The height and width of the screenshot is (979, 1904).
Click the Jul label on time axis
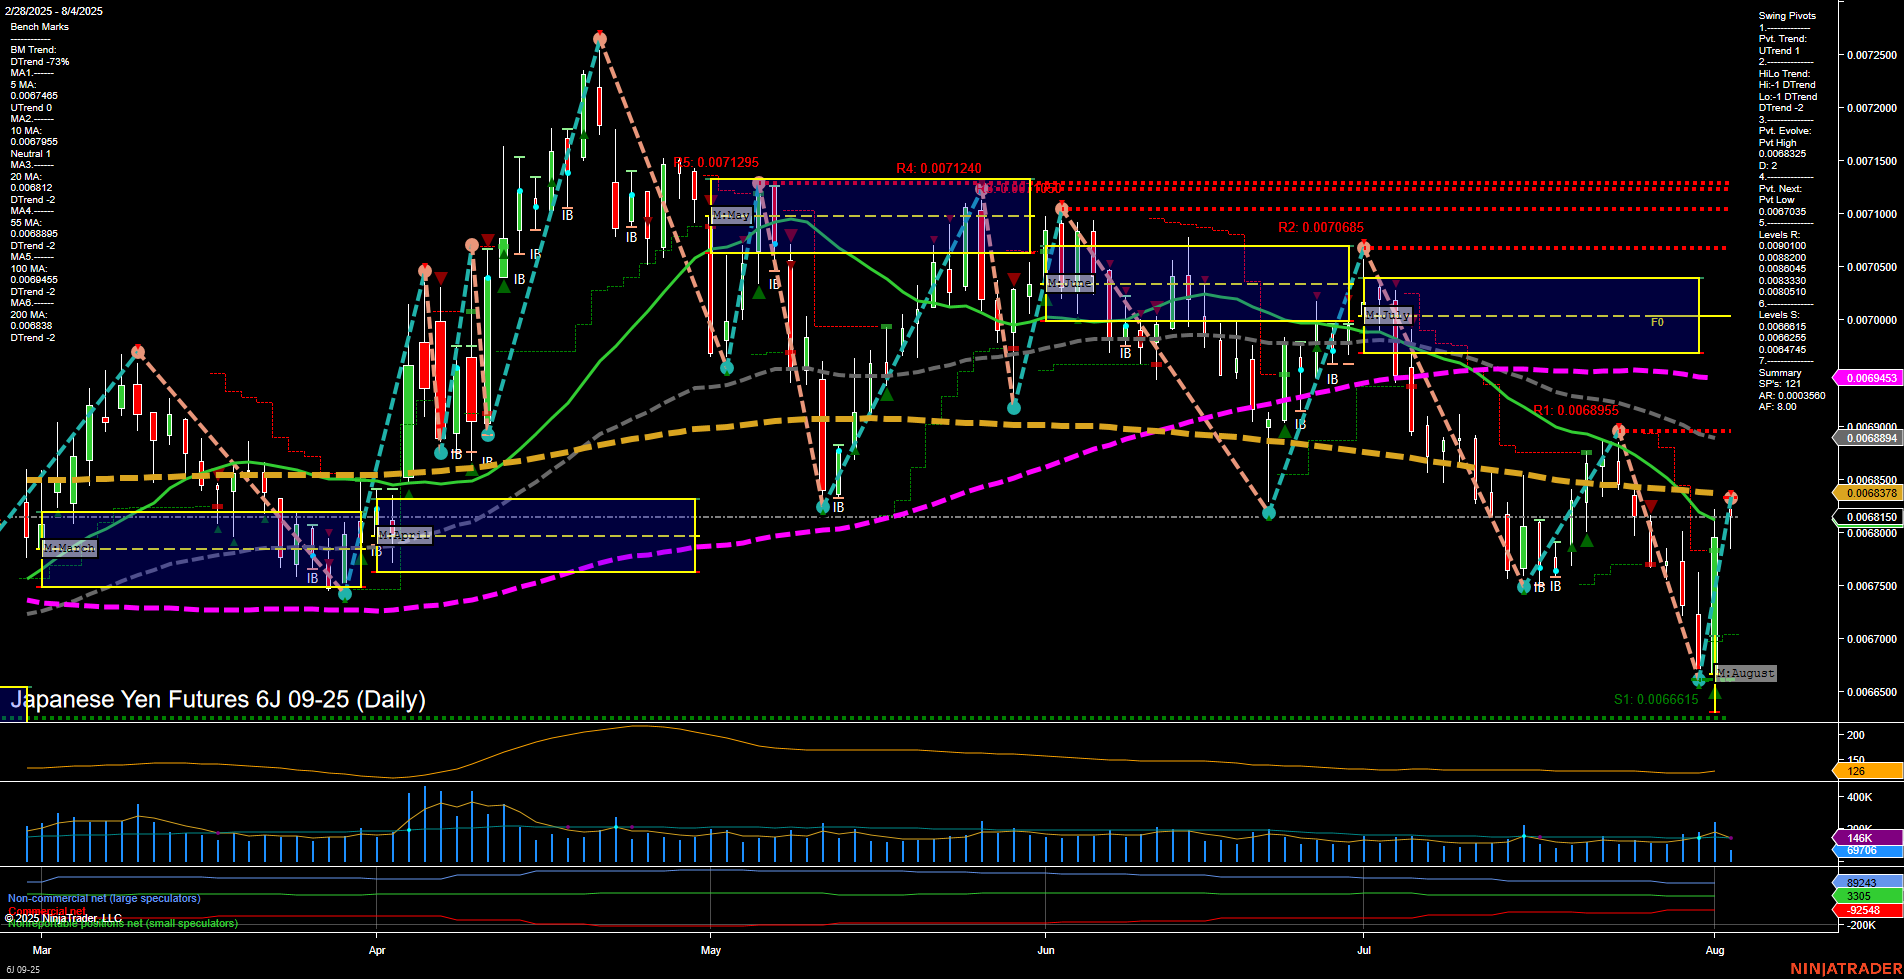[x=1364, y=950]
